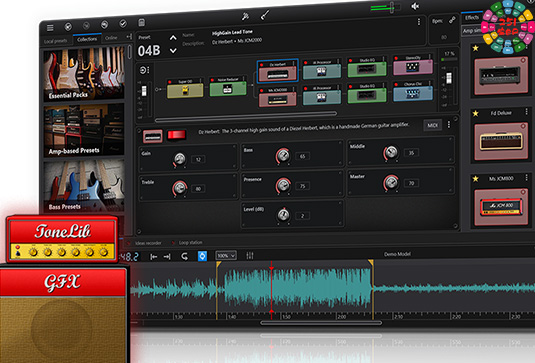535x363 pixels.
Task: Mute output with the speaker icon
Action: click(415, 6)
